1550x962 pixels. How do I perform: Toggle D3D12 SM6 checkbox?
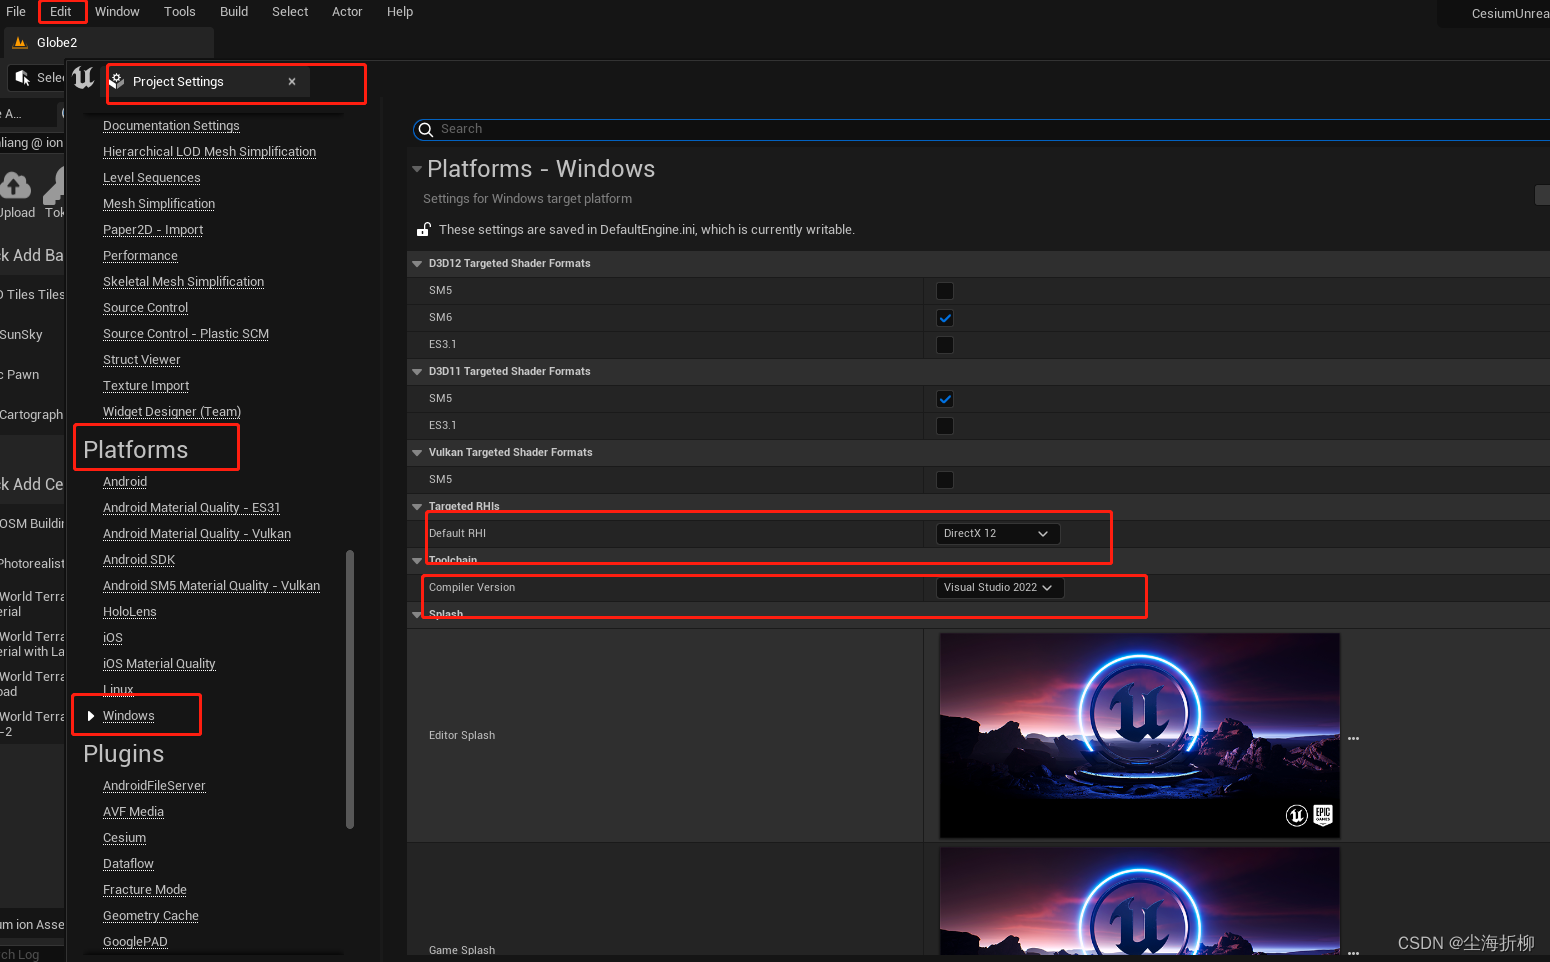click(945, 318)
